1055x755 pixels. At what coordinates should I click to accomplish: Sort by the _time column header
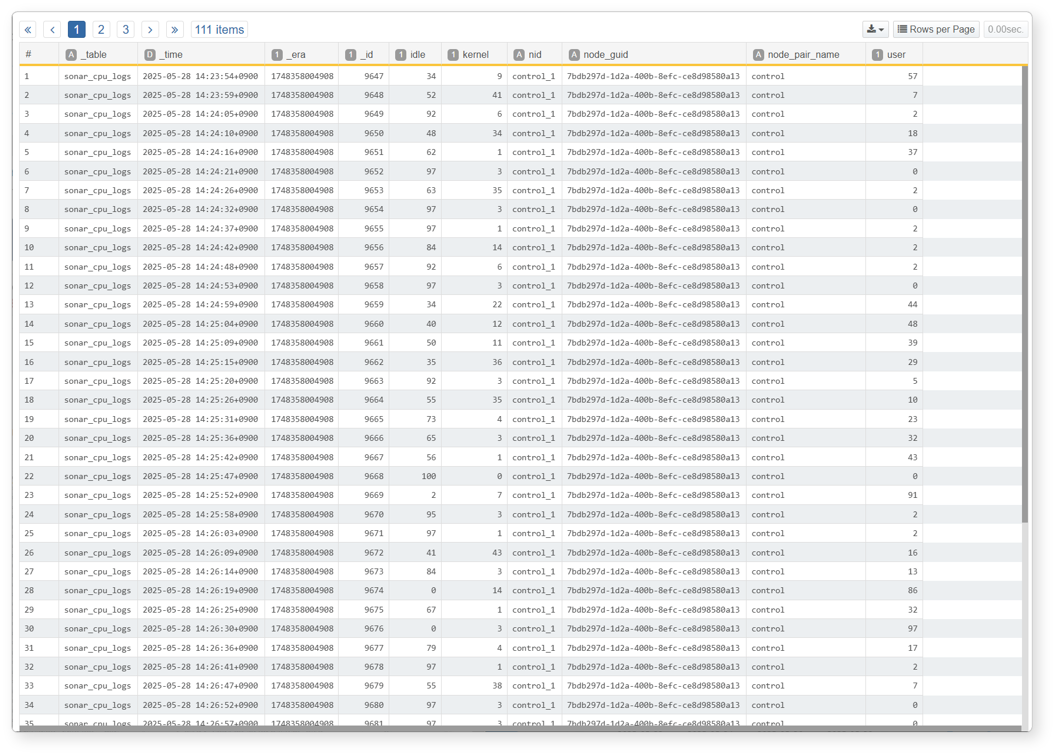click(201, 55)
